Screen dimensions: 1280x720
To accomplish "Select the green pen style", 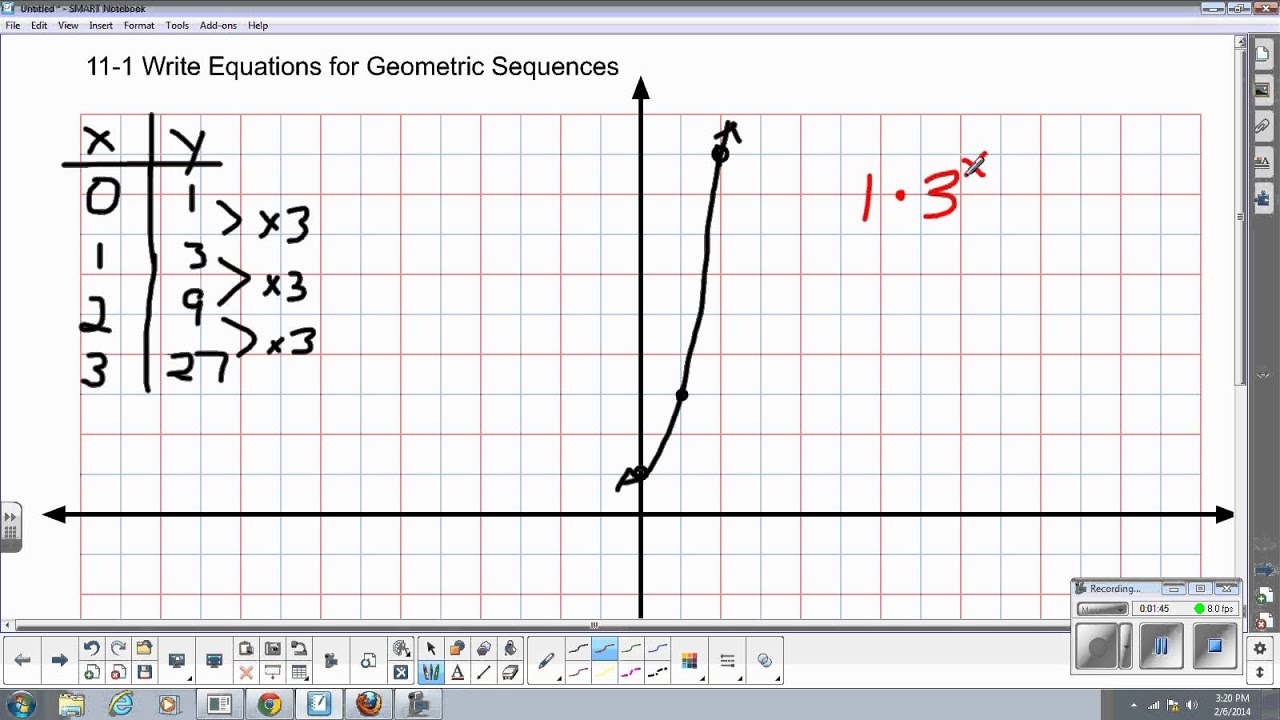I will [x=631, y=648].
